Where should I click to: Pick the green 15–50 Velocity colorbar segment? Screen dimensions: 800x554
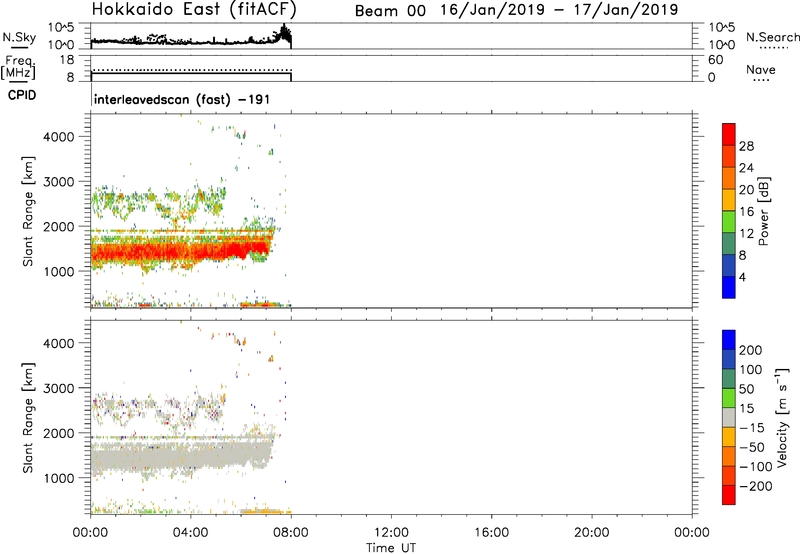tap(729, 398)
